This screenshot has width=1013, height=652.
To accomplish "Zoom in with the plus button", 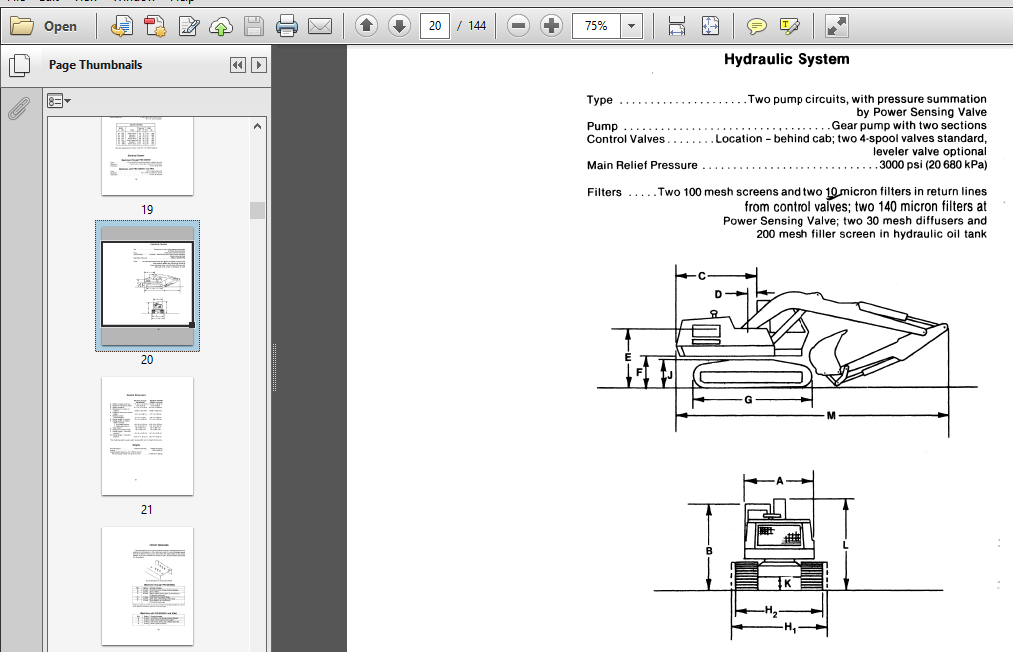I will pyautogui.click(x=551, y=26).
